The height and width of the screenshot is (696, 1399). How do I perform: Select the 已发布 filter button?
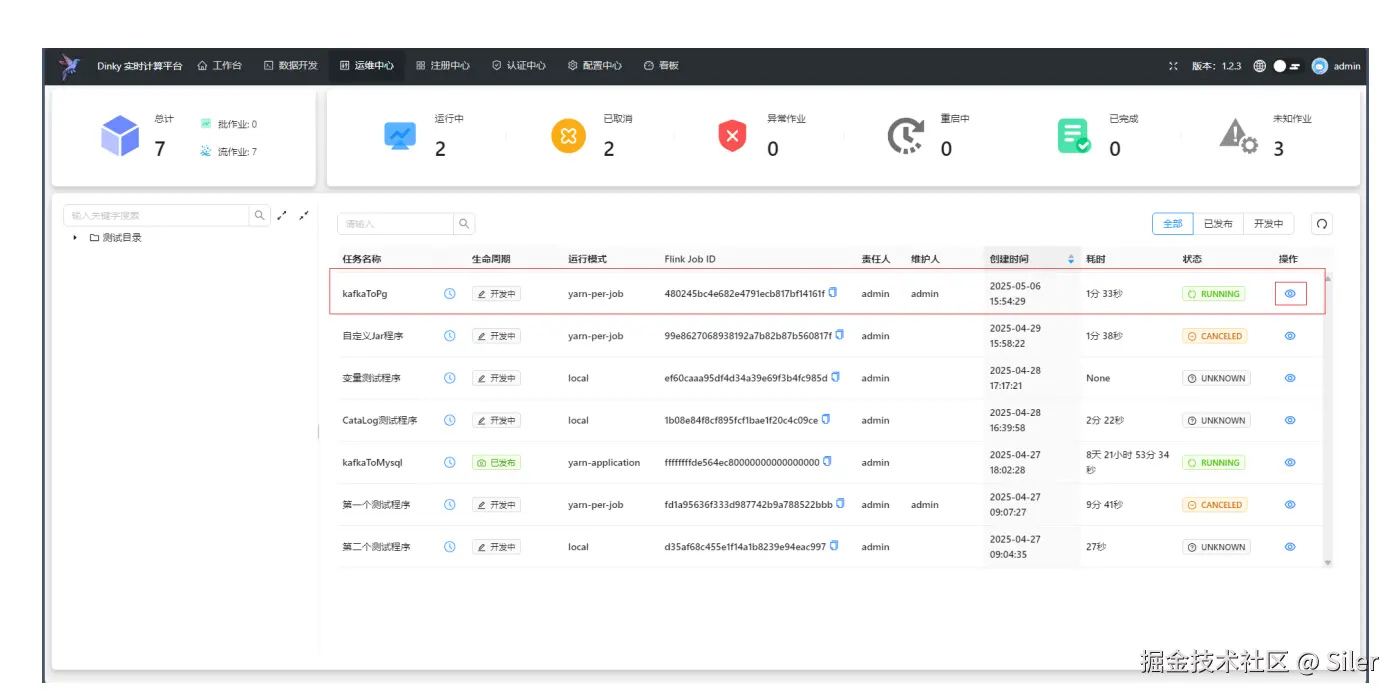pyautogui.click(x=1218, y=224)
